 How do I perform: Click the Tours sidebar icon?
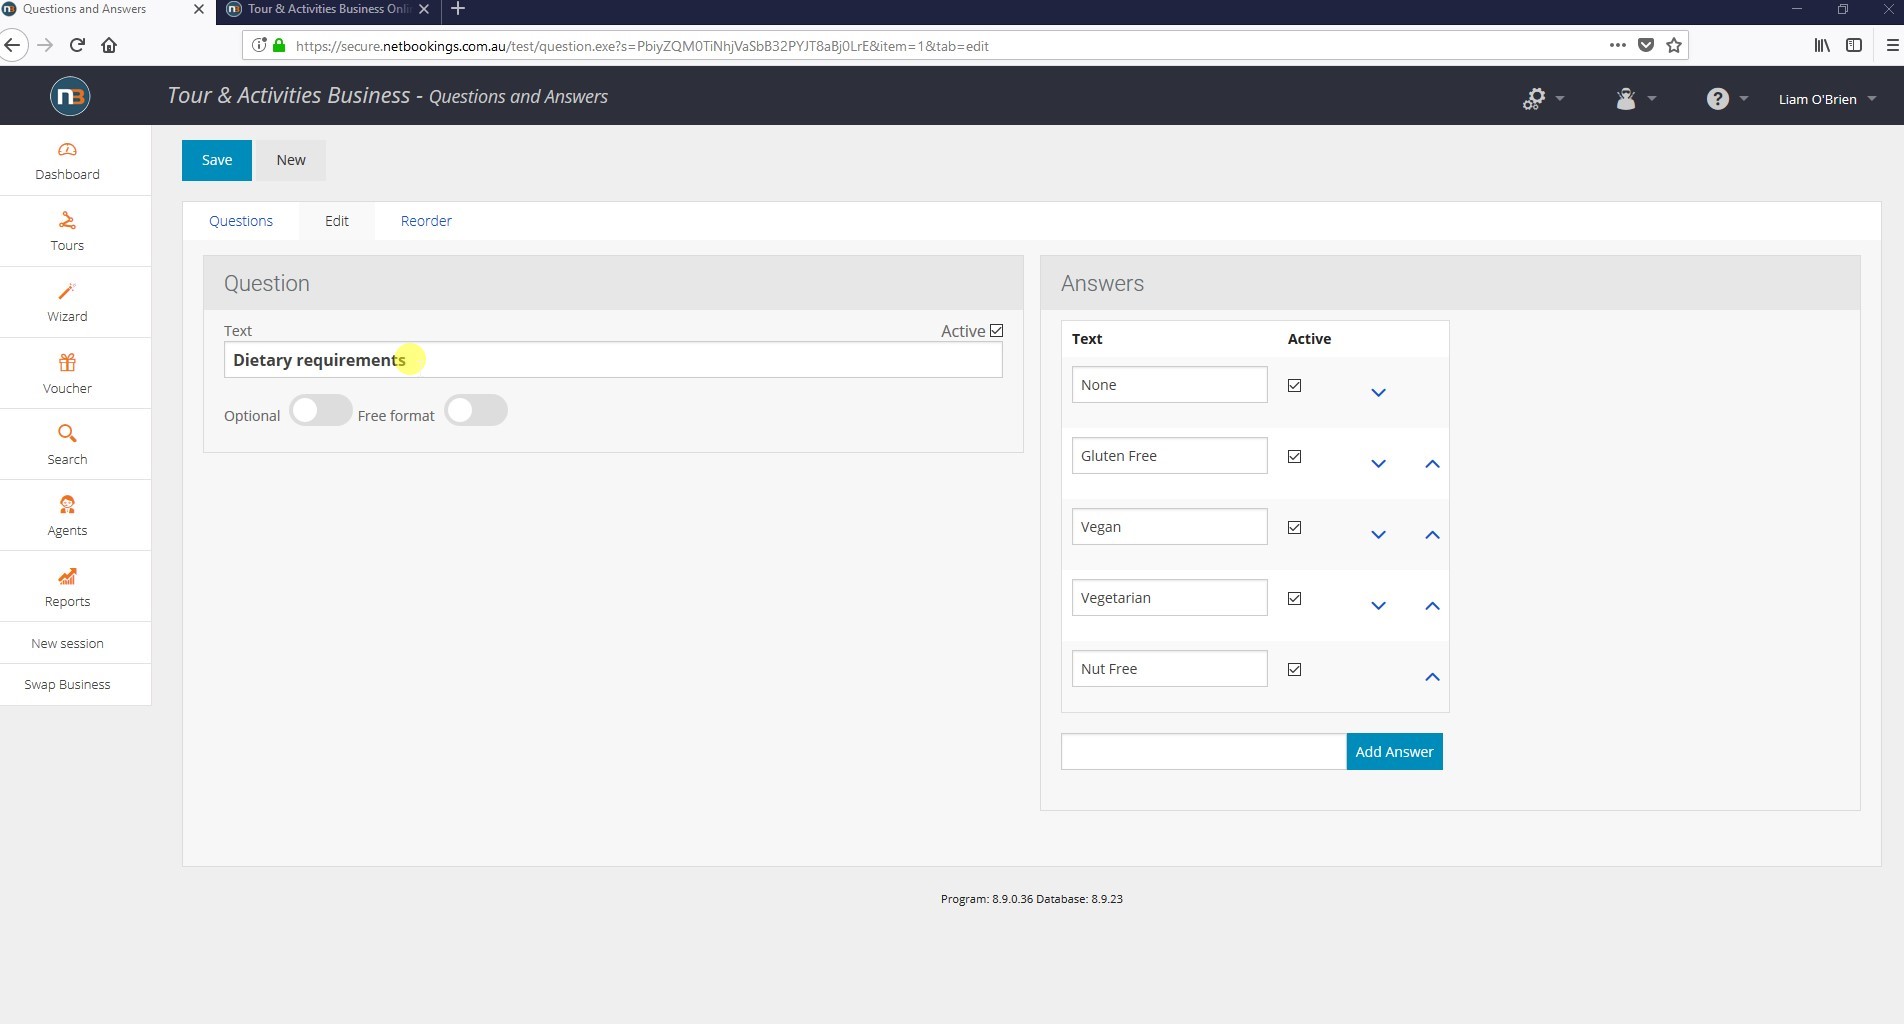tap(67, 221)
